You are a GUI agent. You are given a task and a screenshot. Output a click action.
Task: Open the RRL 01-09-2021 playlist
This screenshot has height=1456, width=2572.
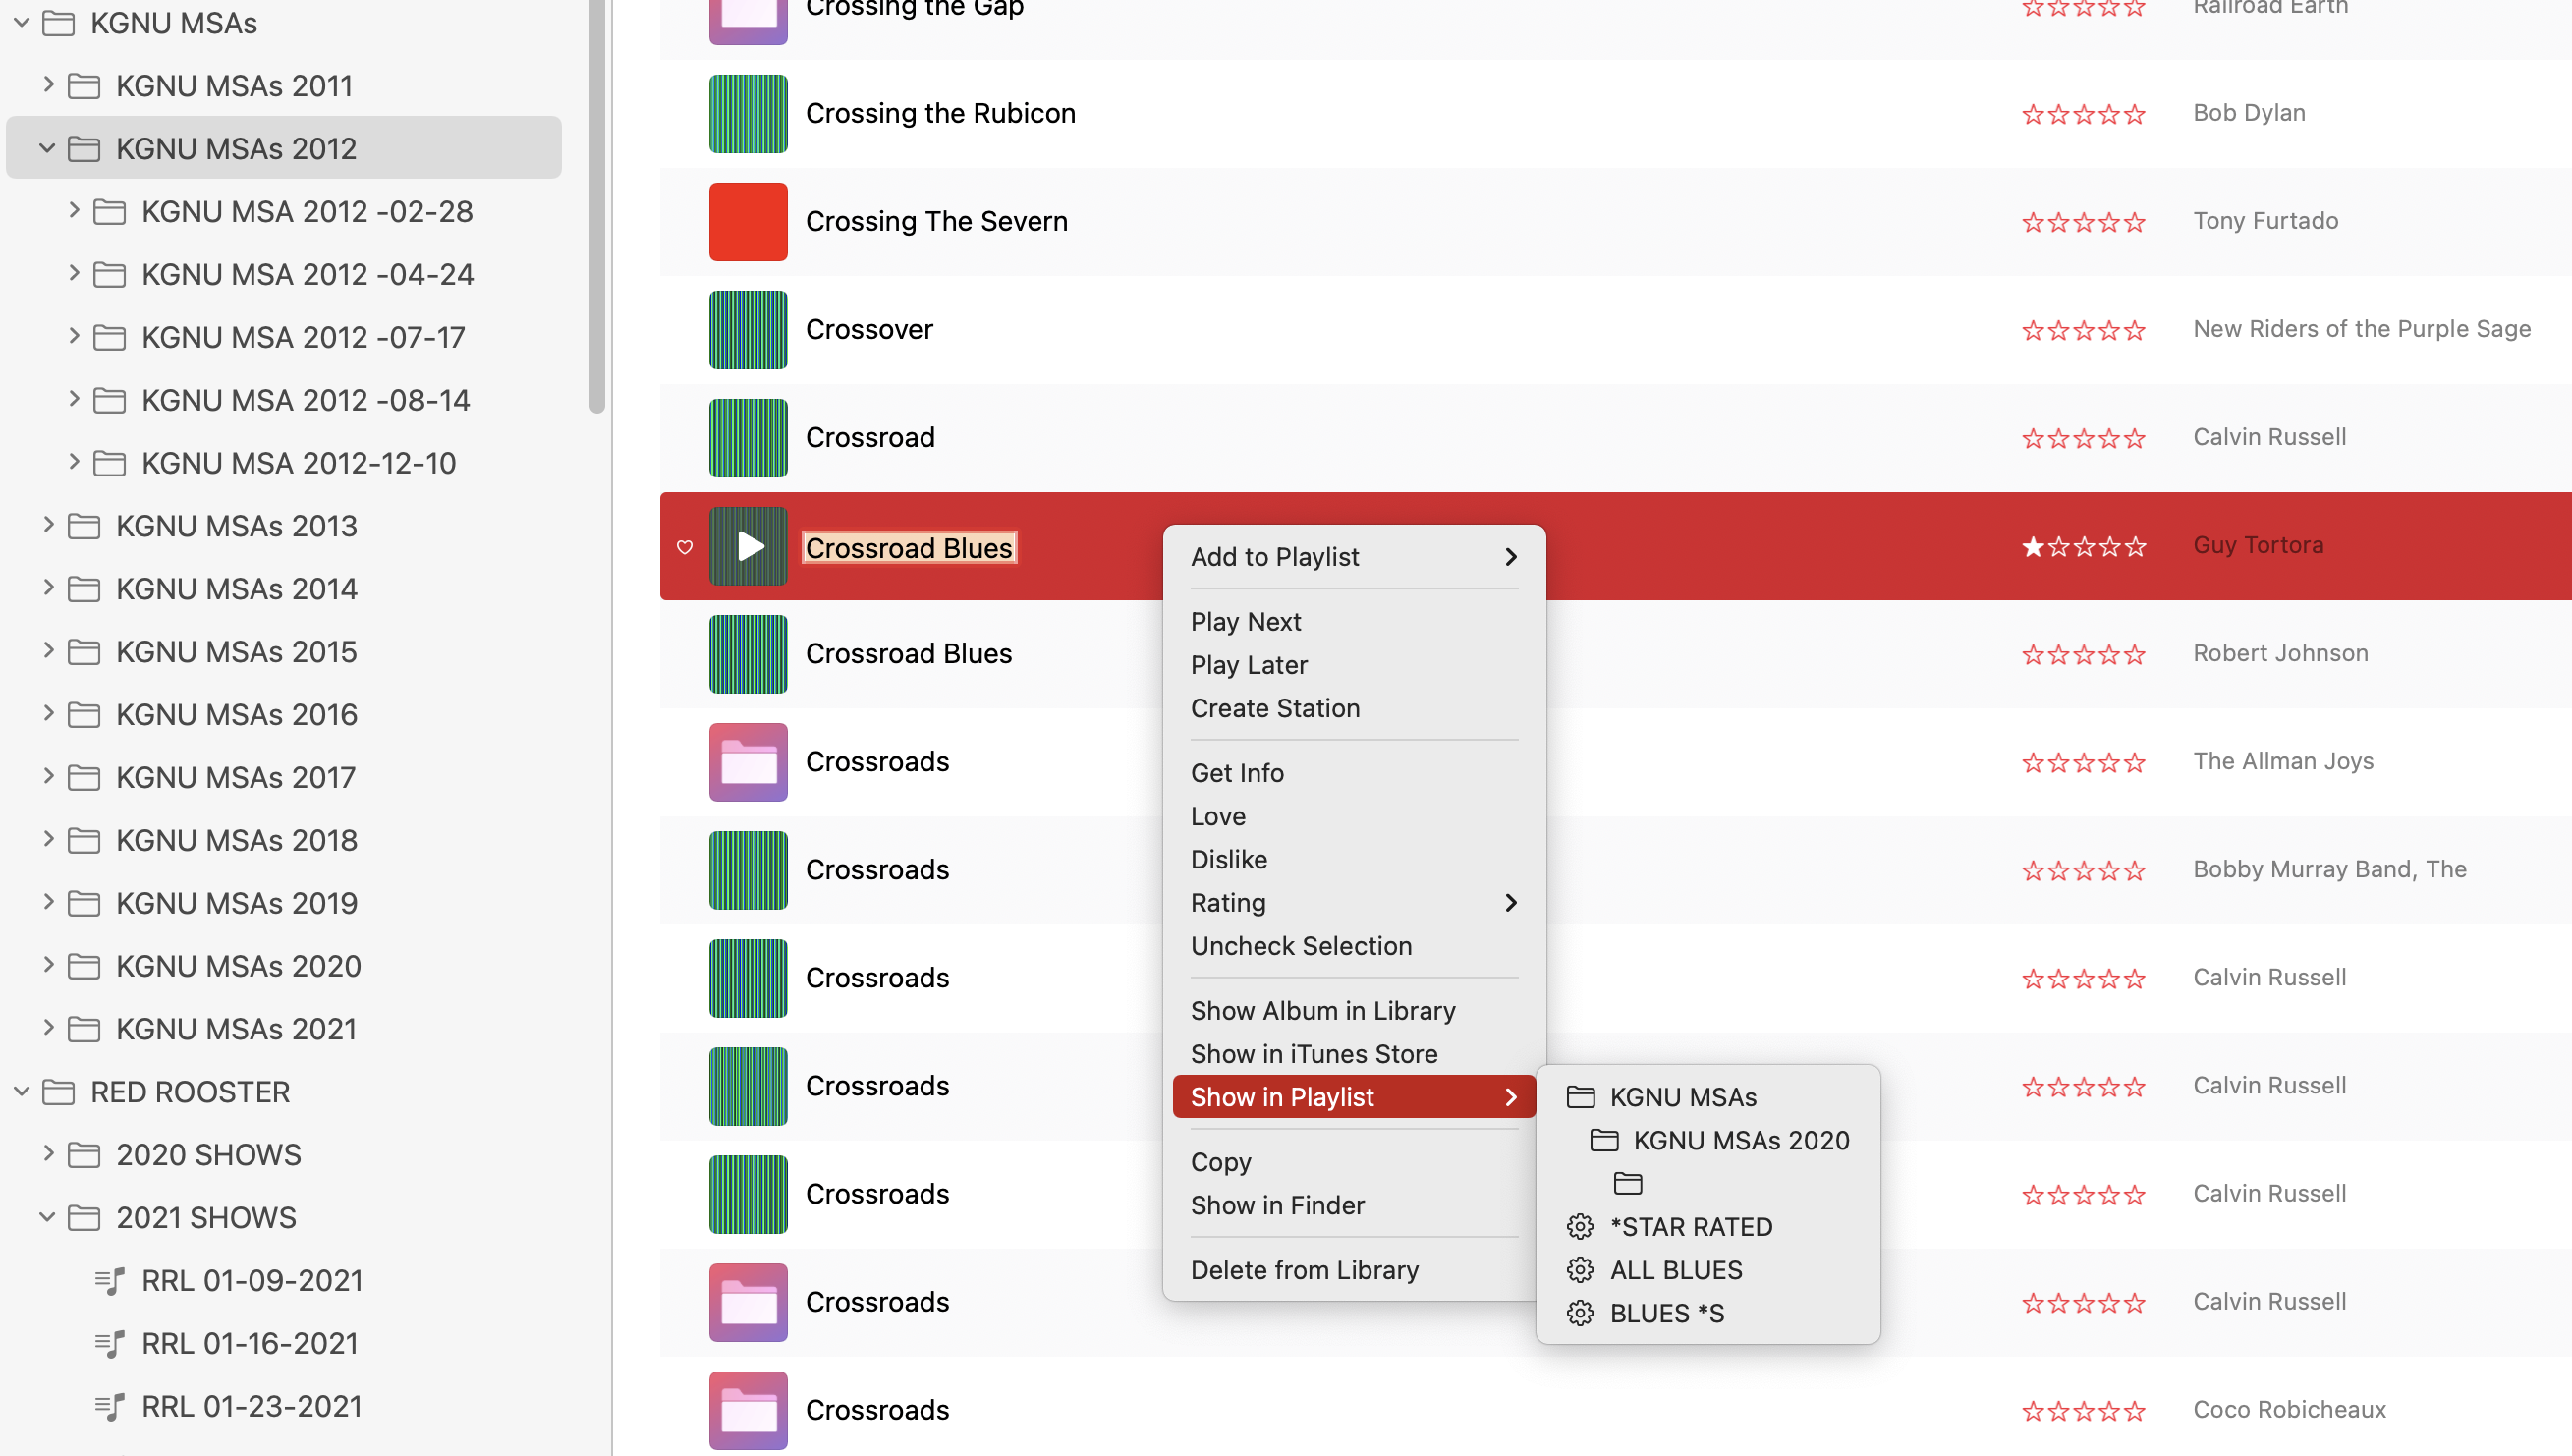tap(251, 1280)
